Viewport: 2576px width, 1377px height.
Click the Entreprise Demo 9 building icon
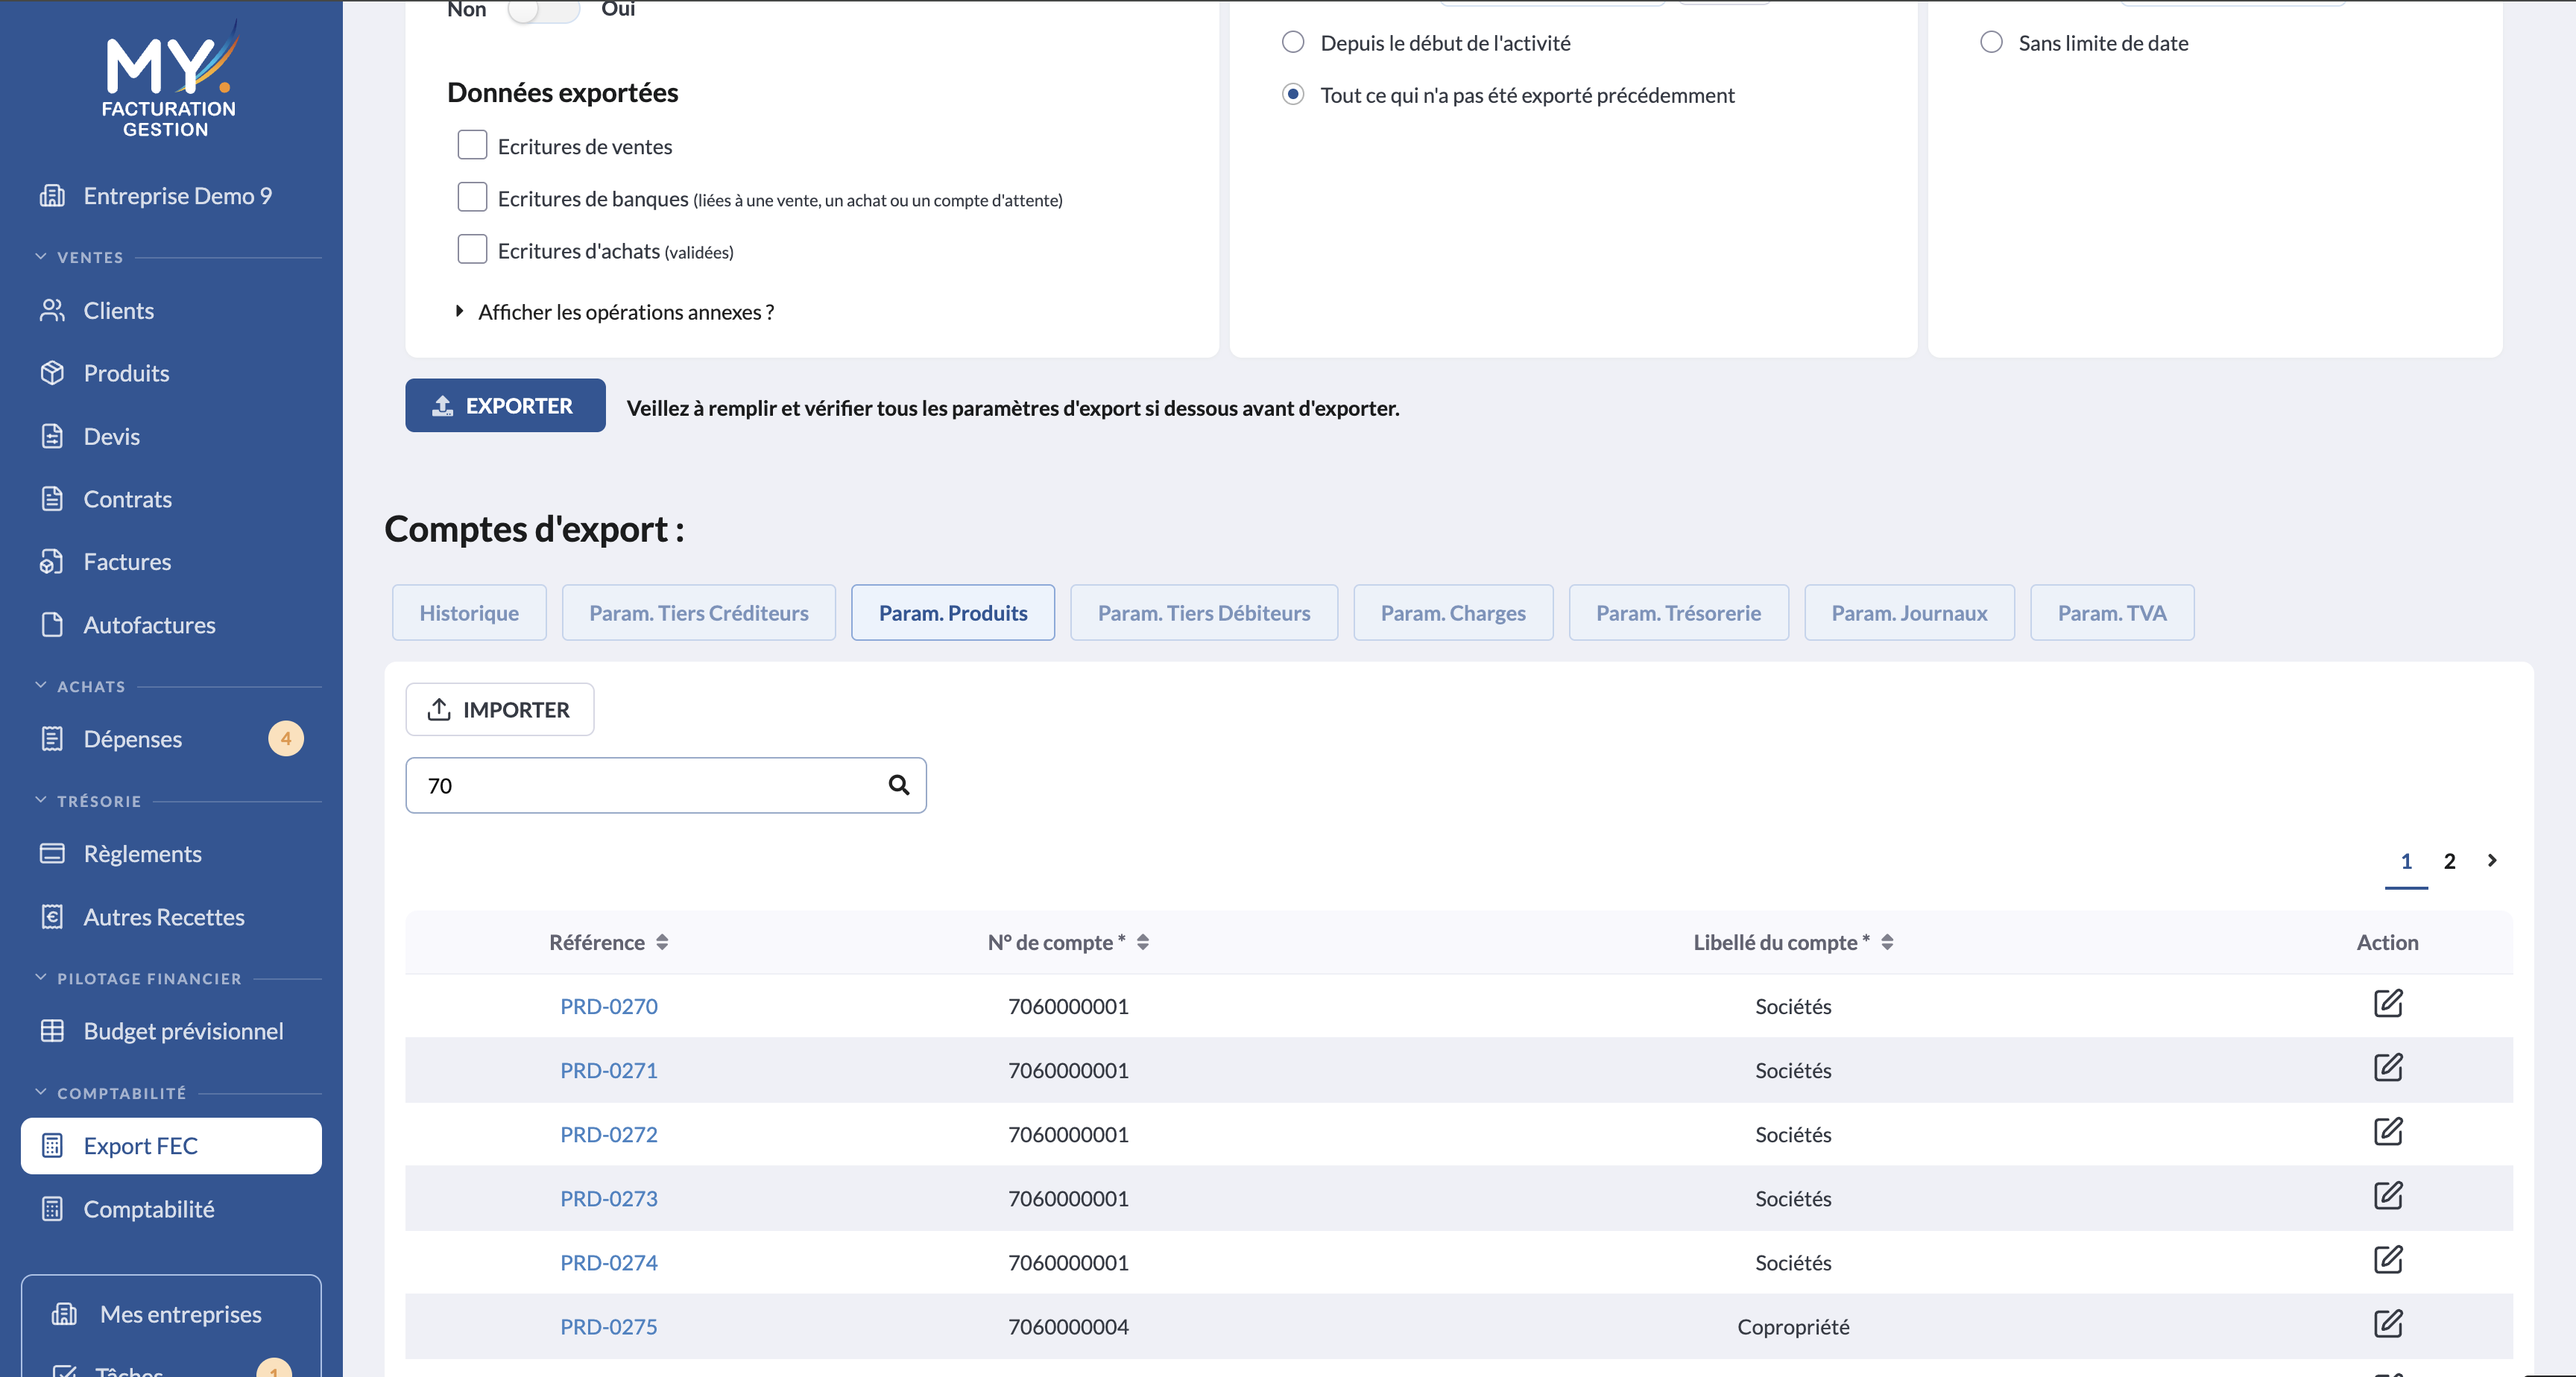[x=52, y=196]
